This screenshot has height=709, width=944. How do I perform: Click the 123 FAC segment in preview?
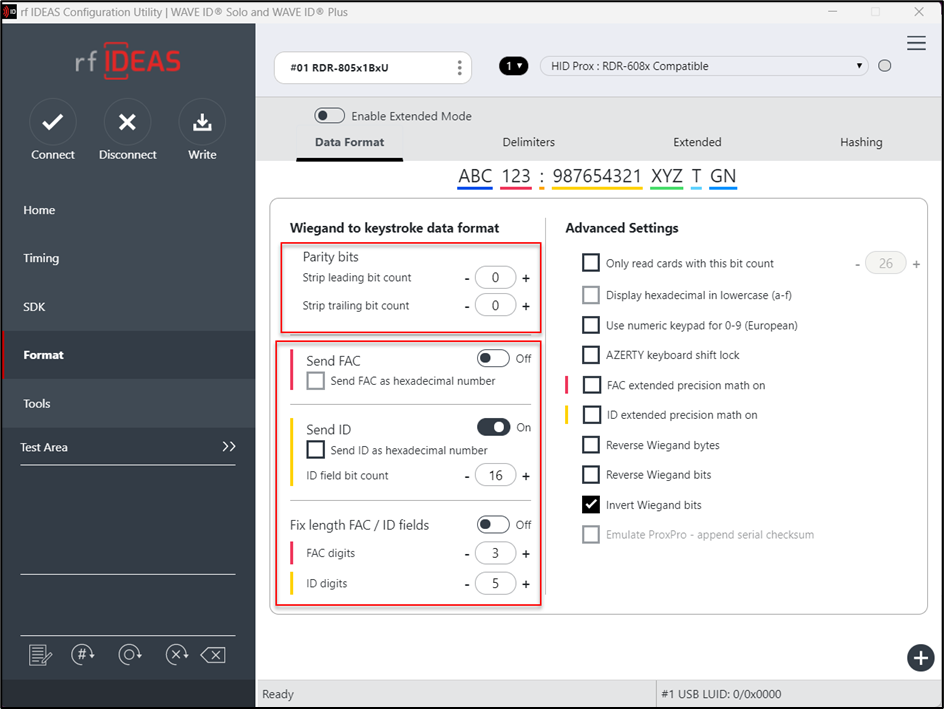point(516,177)
